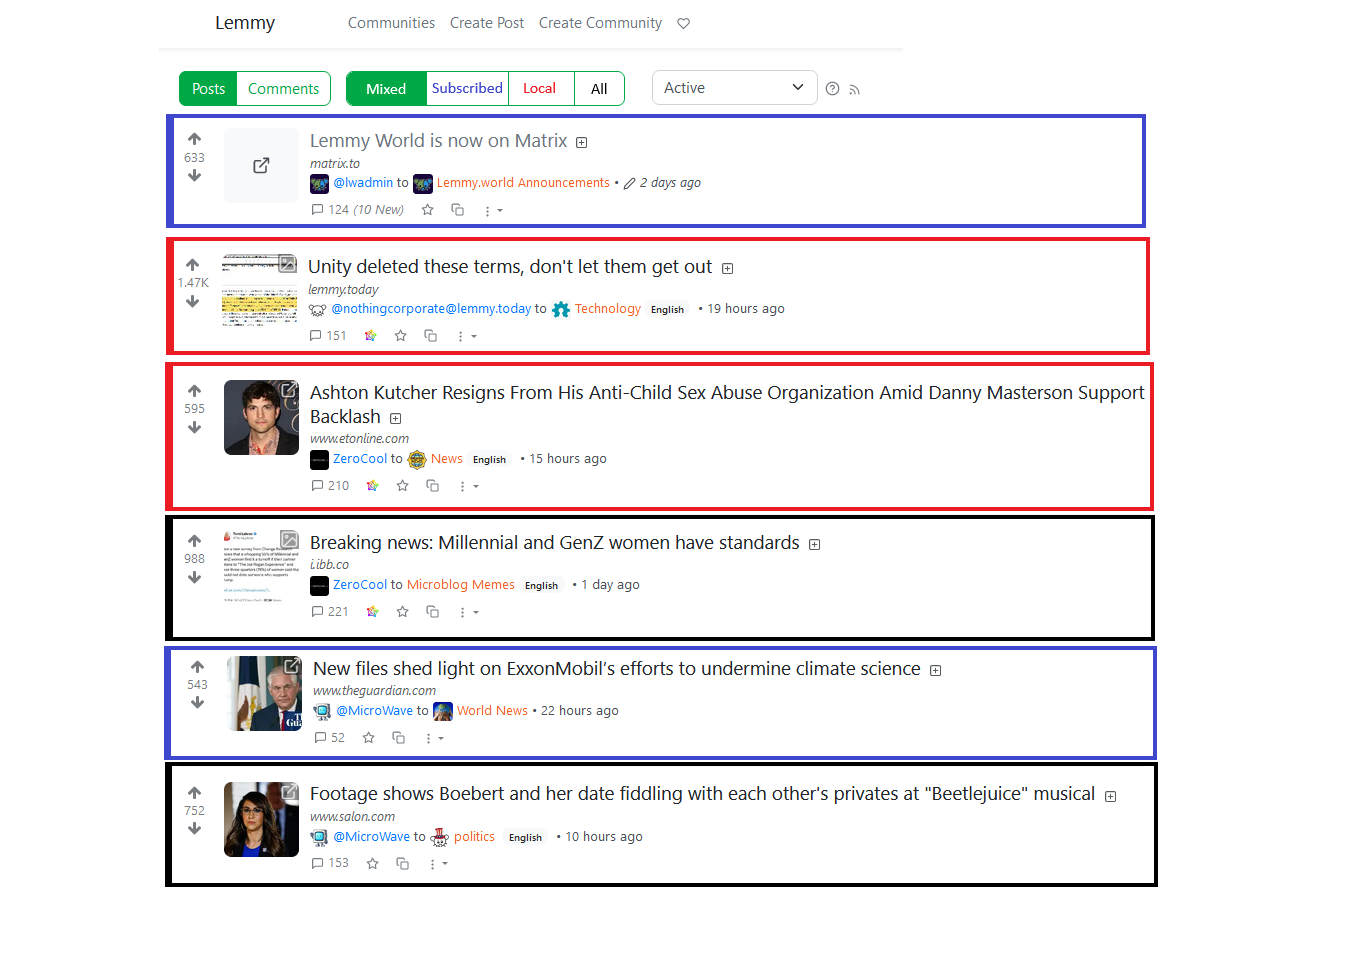Switch listing type to Subscribed
The image size is (1349, 953).
point(467,88)
